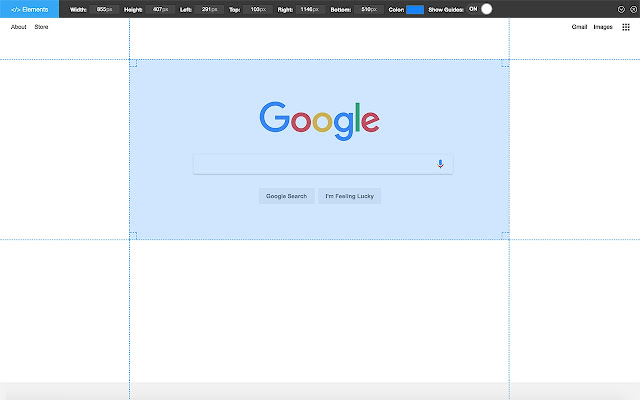Click the top-right selection corner handle
The height and width of the screenshot is (400, 640).
pos(505,63)
